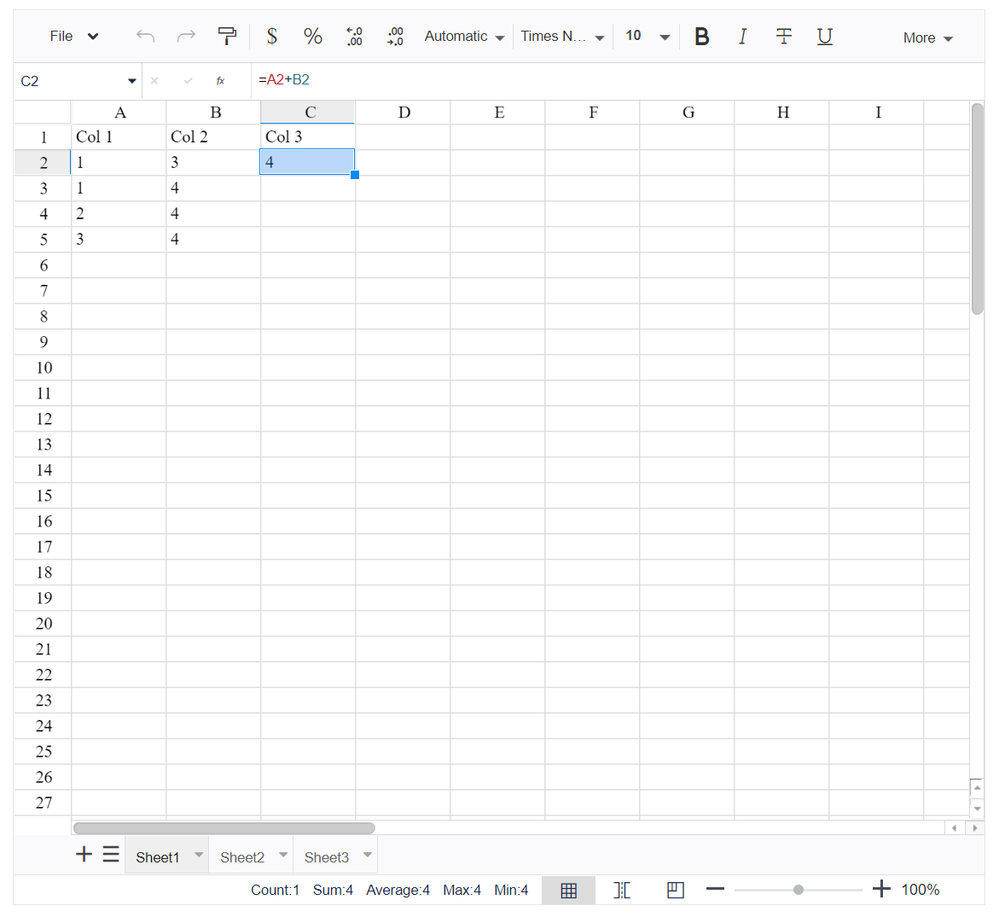Click the Average:4 status entry
Image resolution: width=999 pixels, height=917 pixels.
398,890
